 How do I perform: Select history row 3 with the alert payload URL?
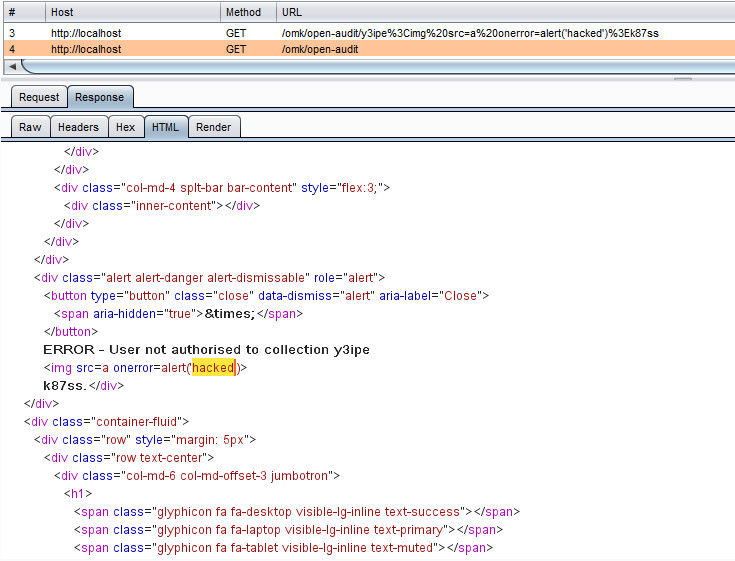coord(369,33)
